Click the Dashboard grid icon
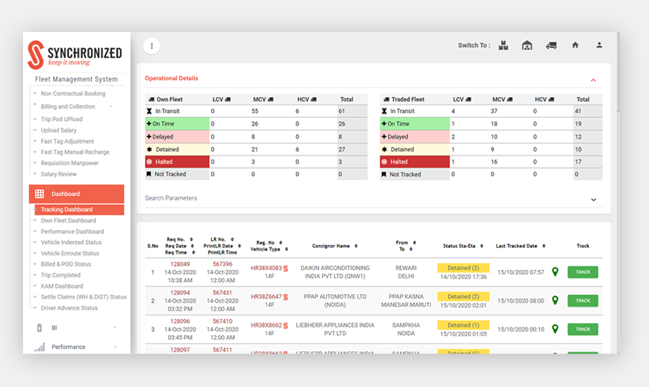This screenshot has width=649, height=387. tap(39, 194)
